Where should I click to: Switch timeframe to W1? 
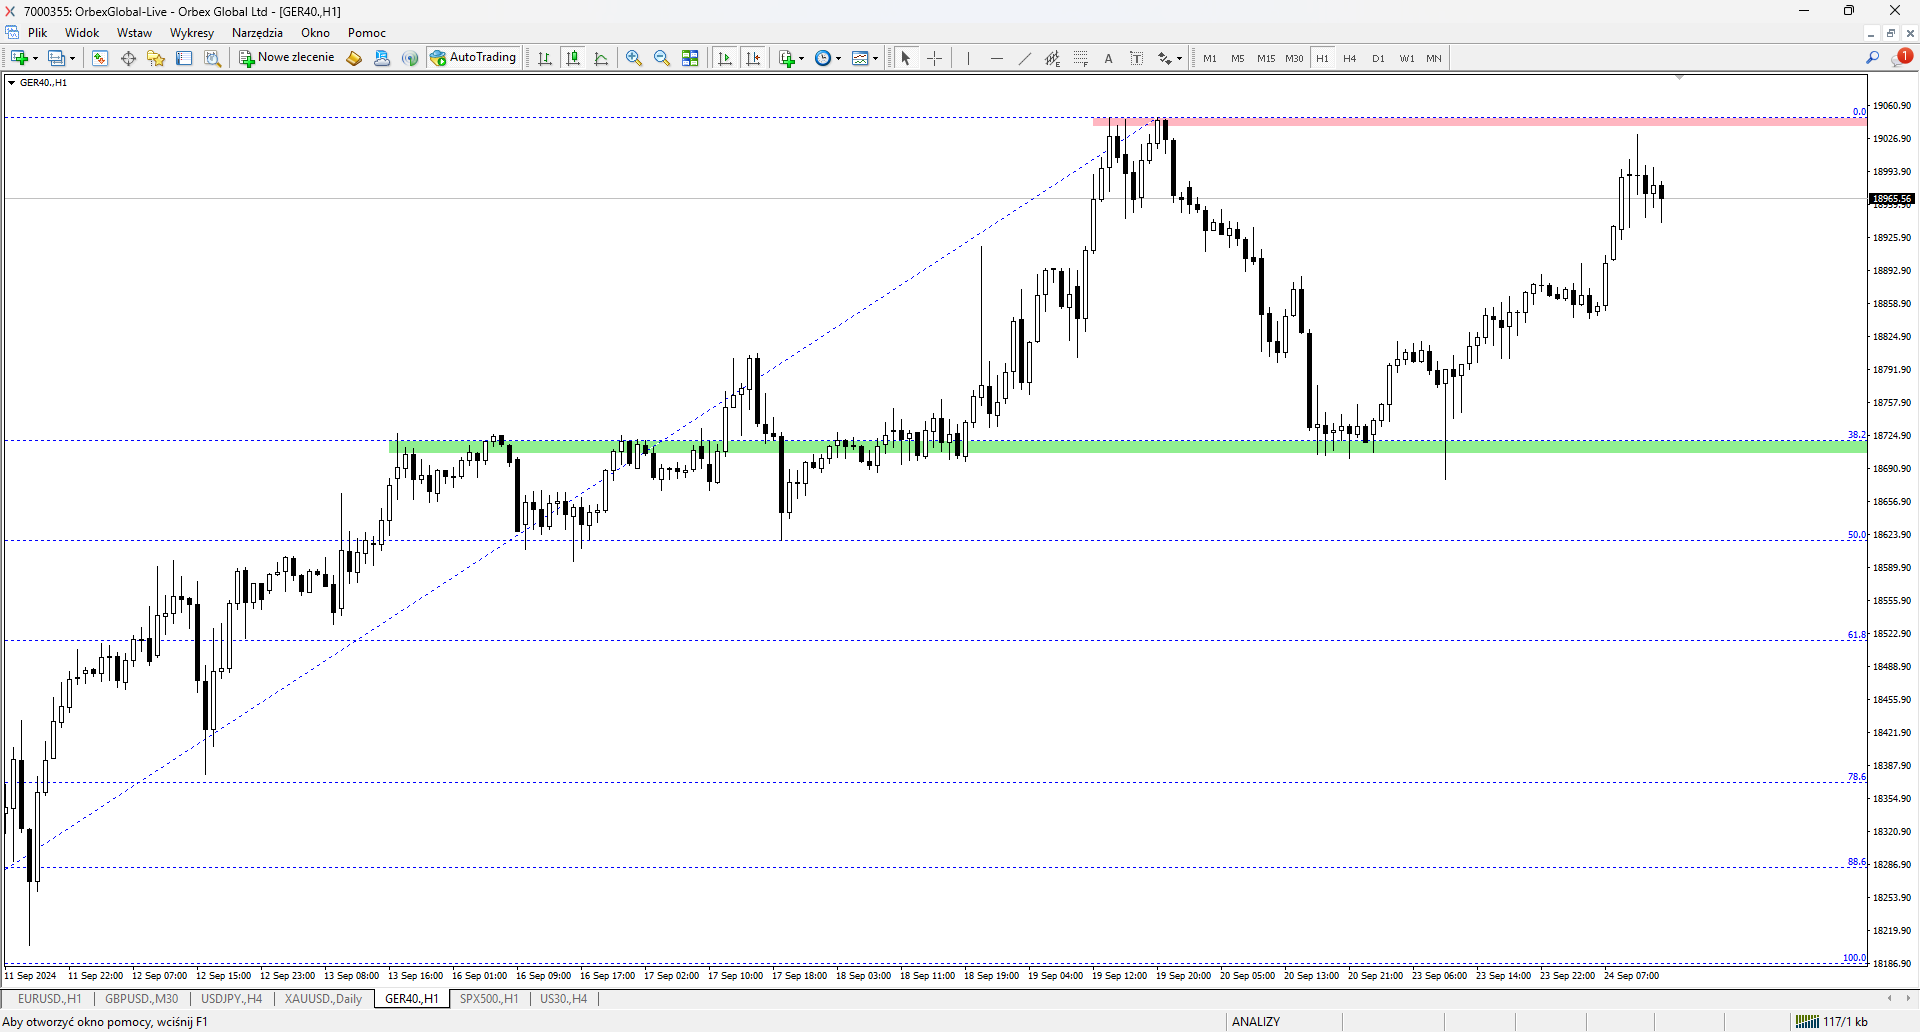point(1407,58)
